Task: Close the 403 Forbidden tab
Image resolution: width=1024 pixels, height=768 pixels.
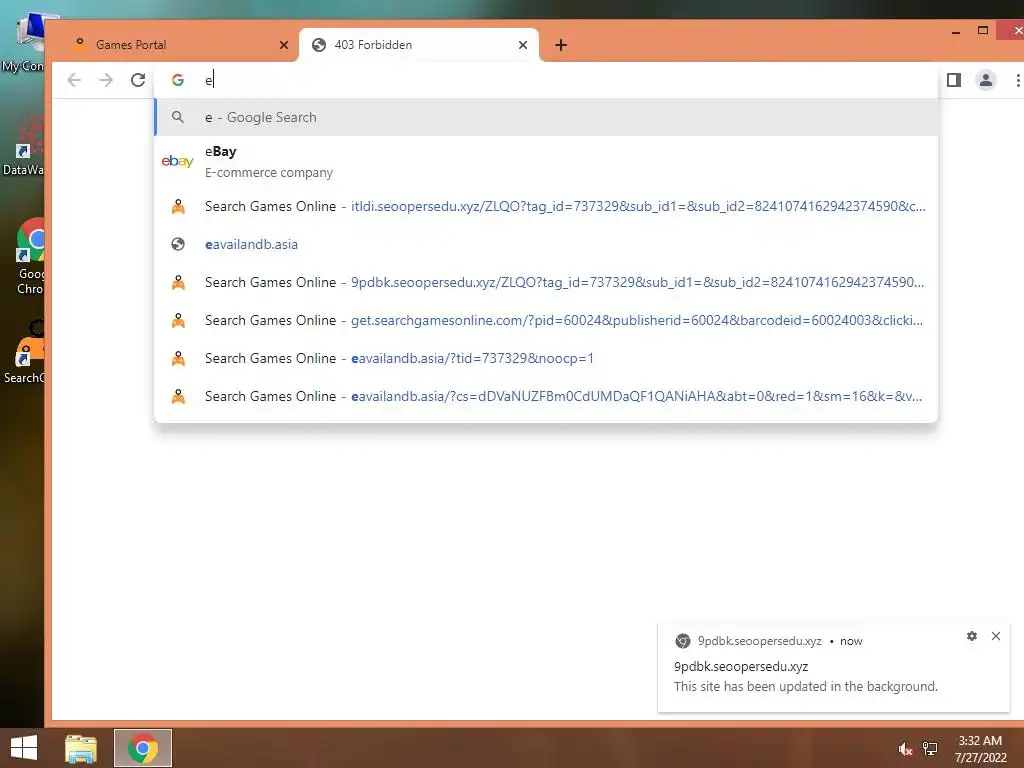Action: tap(522, 45)
